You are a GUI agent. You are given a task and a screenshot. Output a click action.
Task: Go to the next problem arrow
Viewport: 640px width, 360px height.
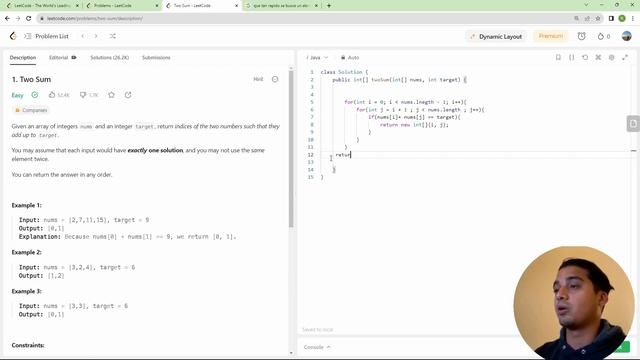tap(96, 36)
